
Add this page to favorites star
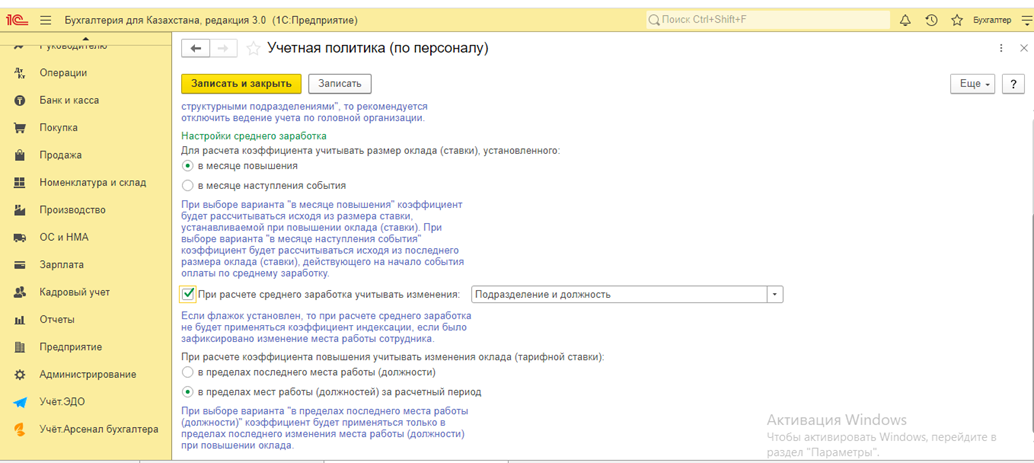253,48
